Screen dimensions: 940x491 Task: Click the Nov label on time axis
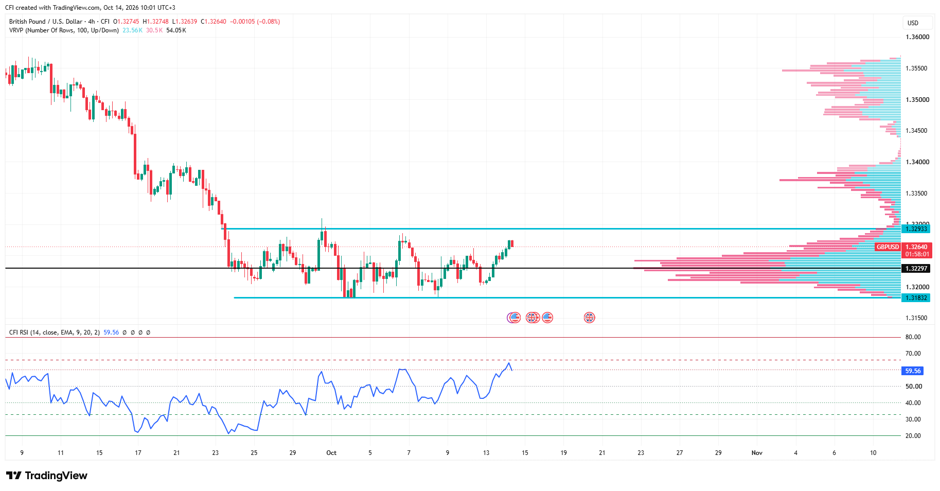point(757,453)
